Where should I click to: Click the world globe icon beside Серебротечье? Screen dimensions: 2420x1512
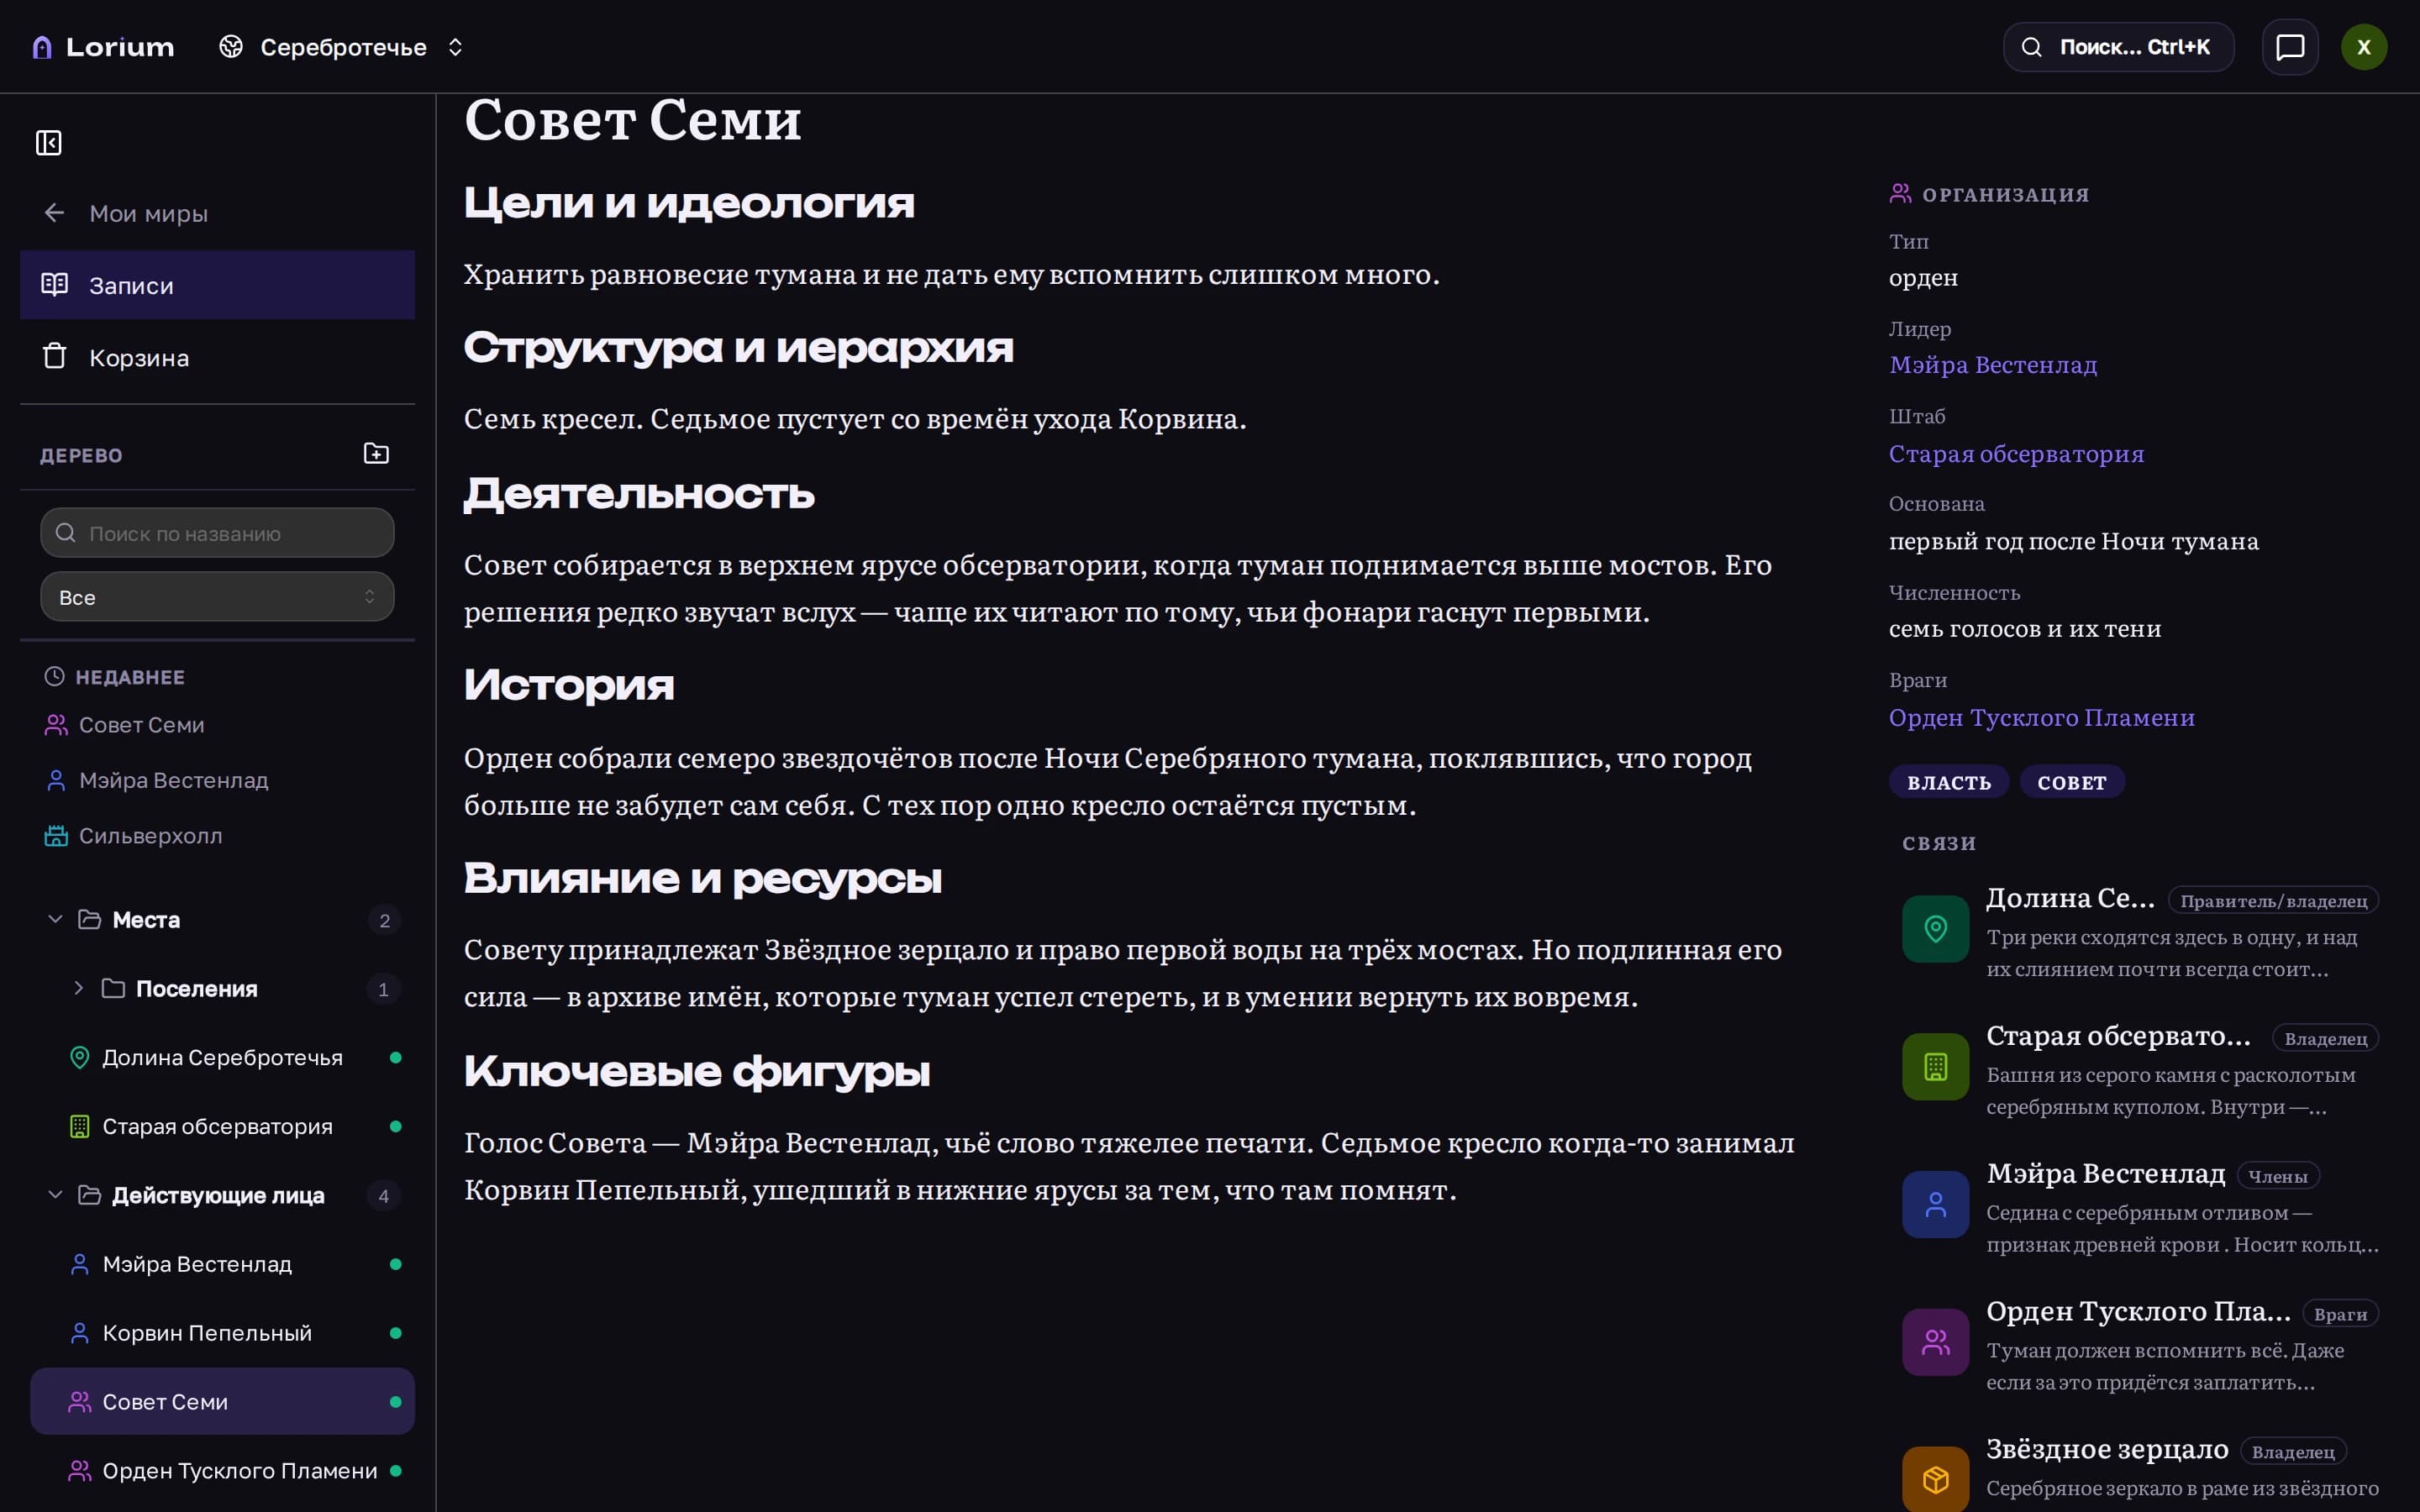click(x=231, y=47)
